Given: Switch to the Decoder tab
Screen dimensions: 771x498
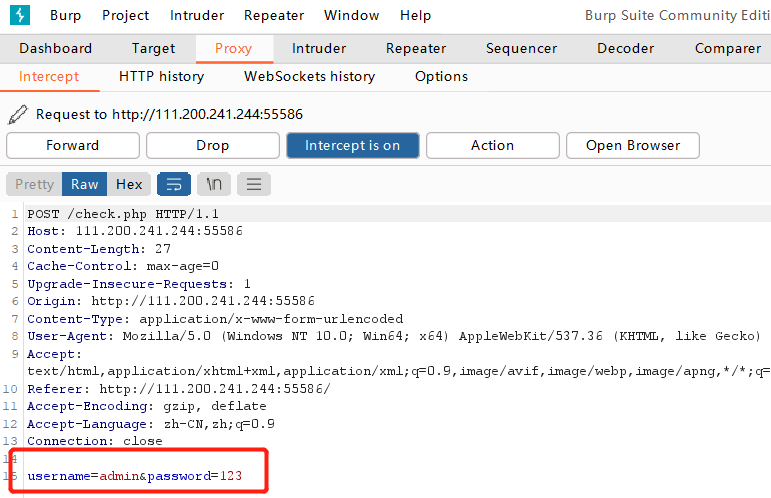Looking at the screenshot, I should tap(626, 48).
